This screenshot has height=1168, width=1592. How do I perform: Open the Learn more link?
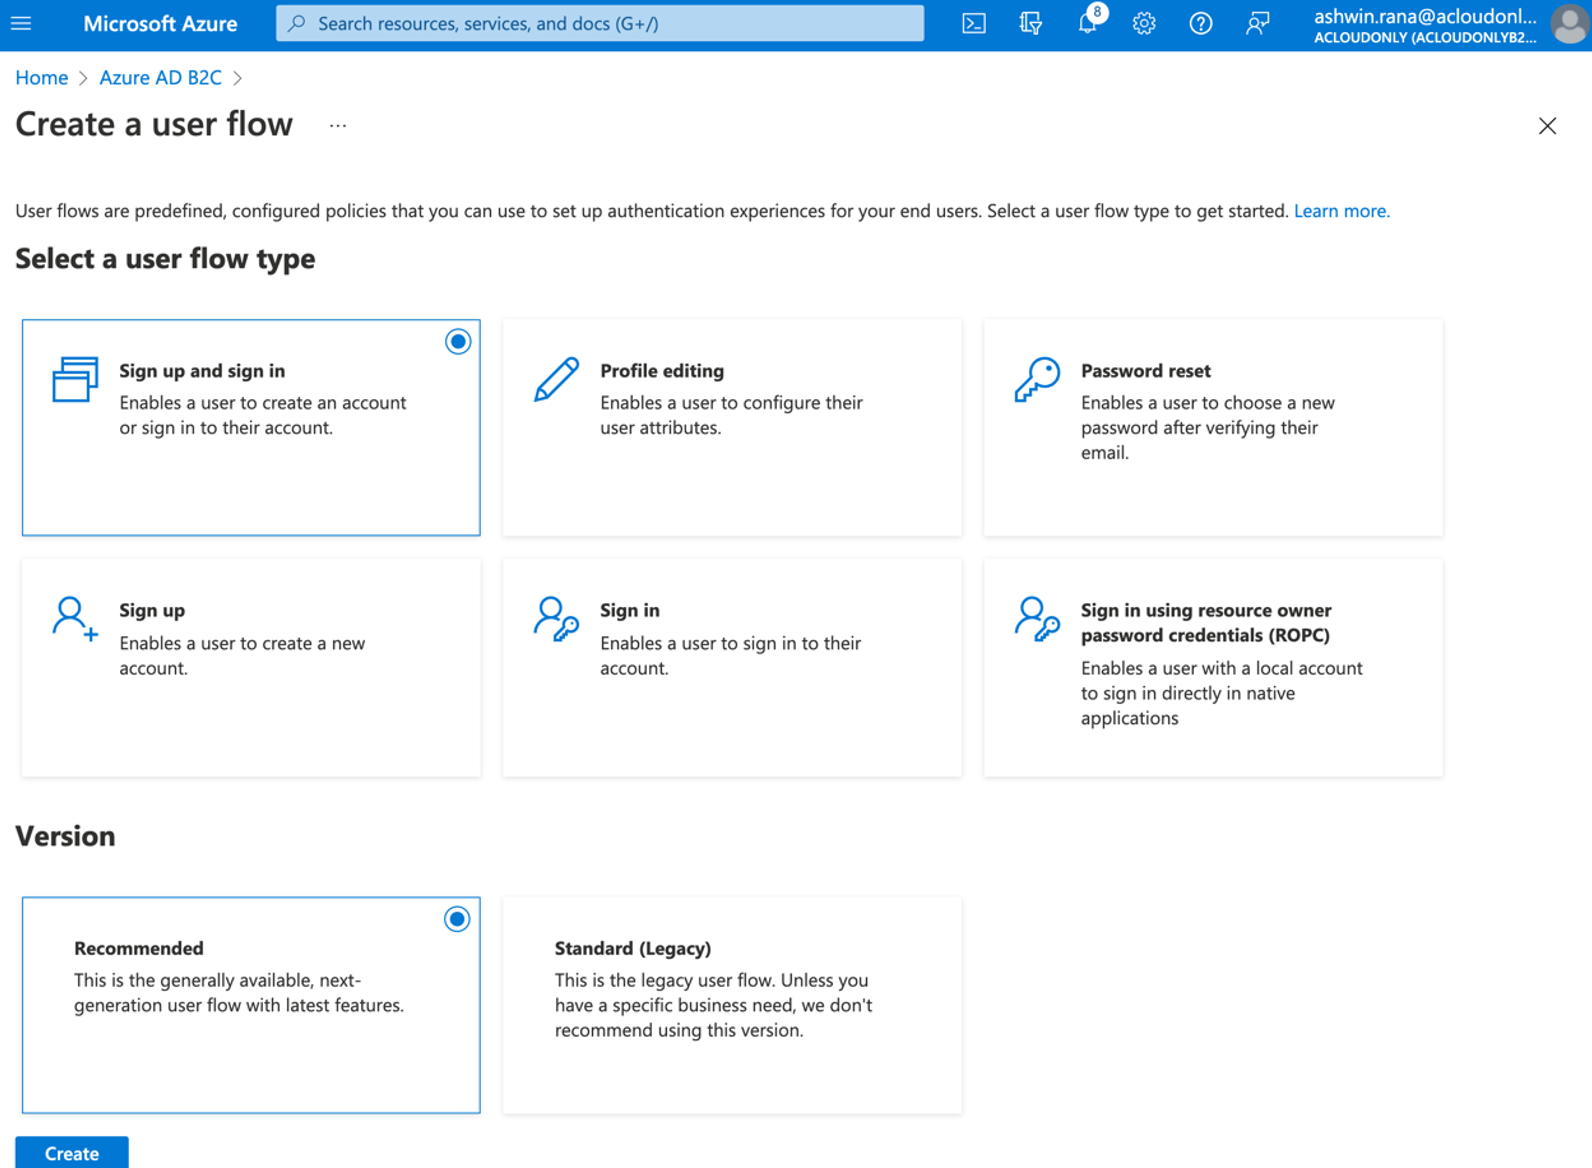pos(1341,211)
